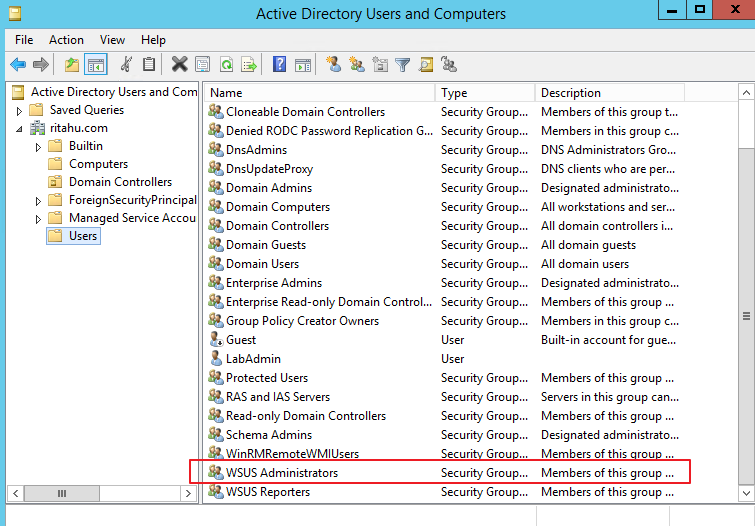Toggle show/hide console tree icon

[x=95, y=64]
